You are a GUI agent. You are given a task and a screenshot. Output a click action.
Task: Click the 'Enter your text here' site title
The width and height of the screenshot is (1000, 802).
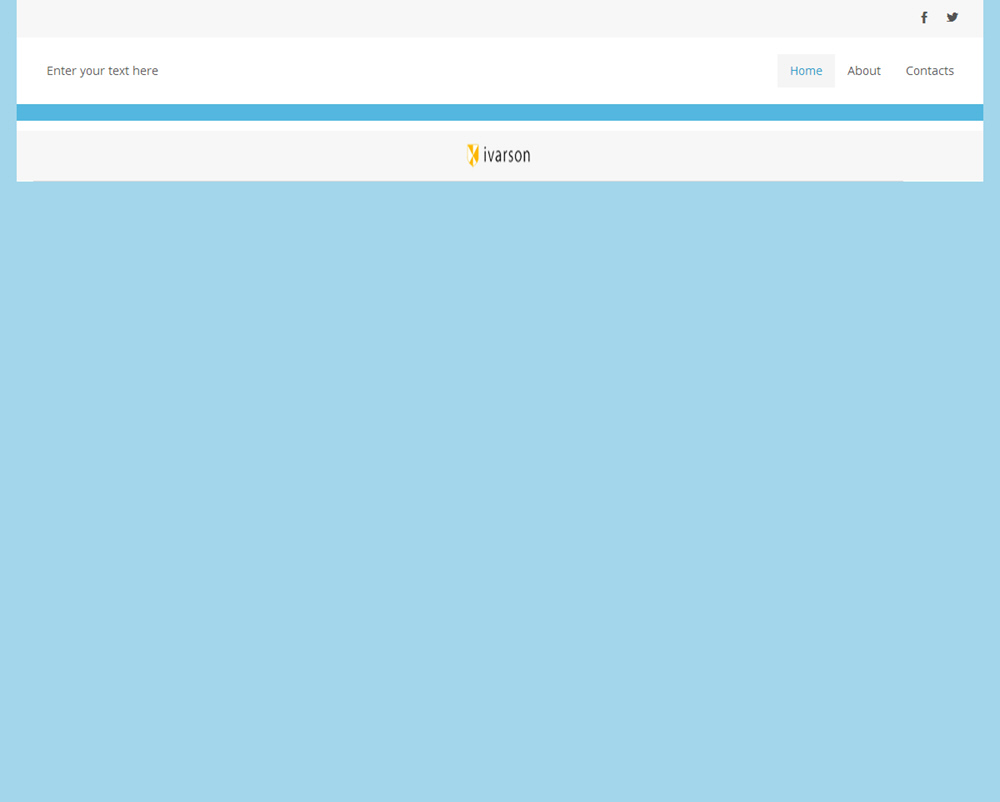[102, 71]
